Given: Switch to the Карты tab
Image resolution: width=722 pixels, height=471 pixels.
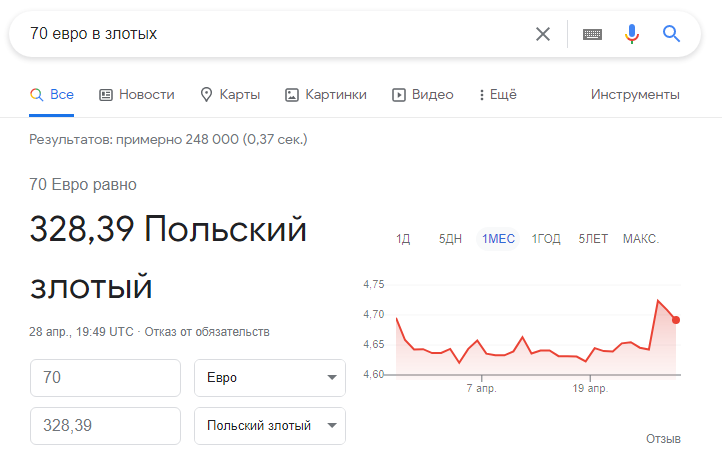Looking at the screenshot, I should pos(230,94).
